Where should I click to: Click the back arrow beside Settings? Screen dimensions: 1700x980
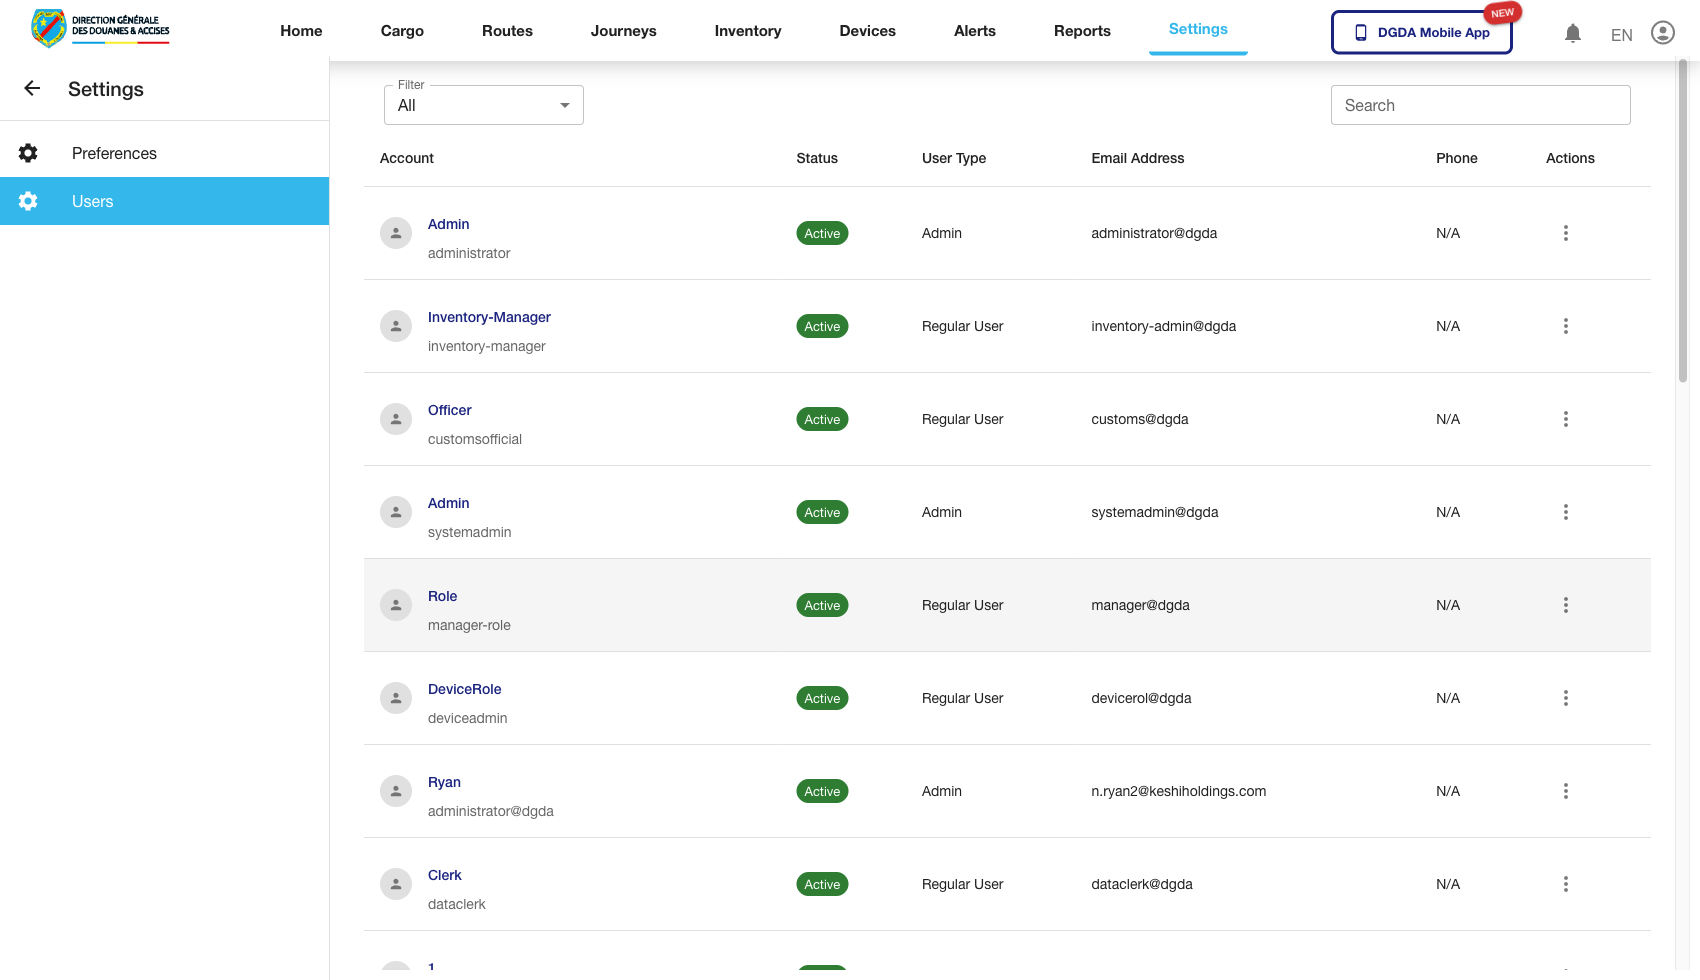[31, 88]
